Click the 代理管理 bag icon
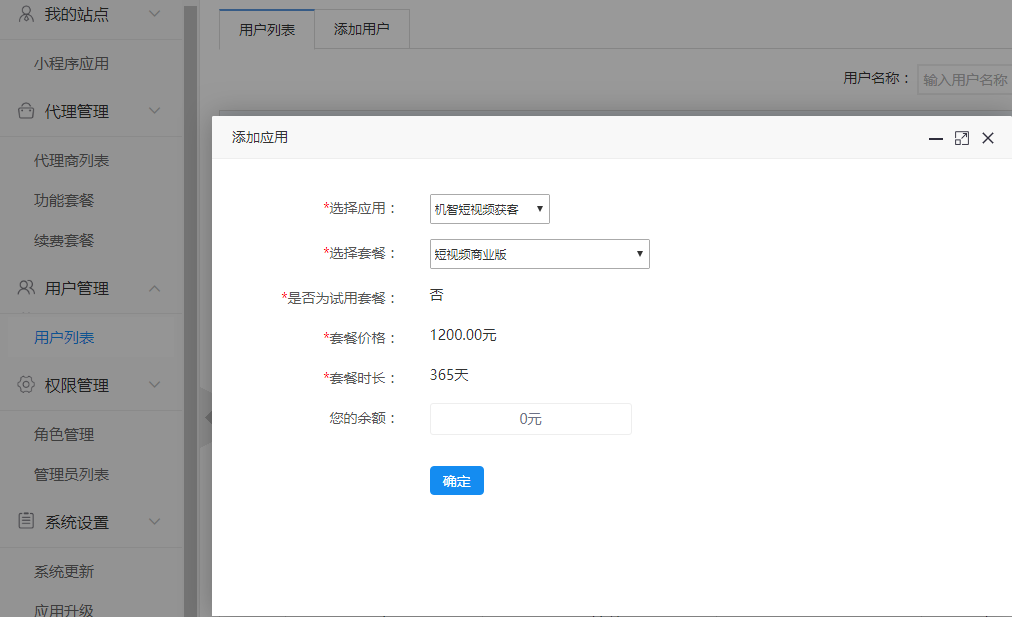The image size is (1012, 617). point(26,111)
